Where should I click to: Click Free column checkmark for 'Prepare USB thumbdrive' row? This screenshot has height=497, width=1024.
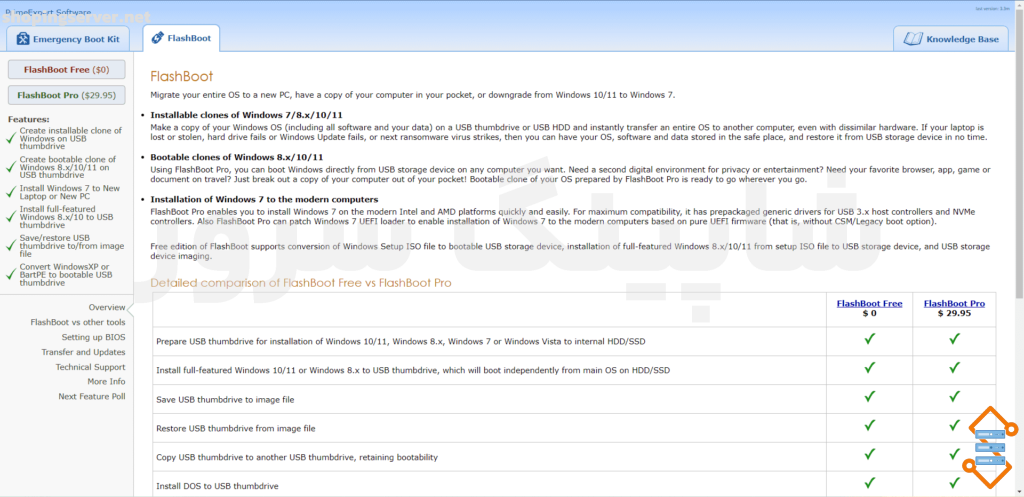point(869,339)
